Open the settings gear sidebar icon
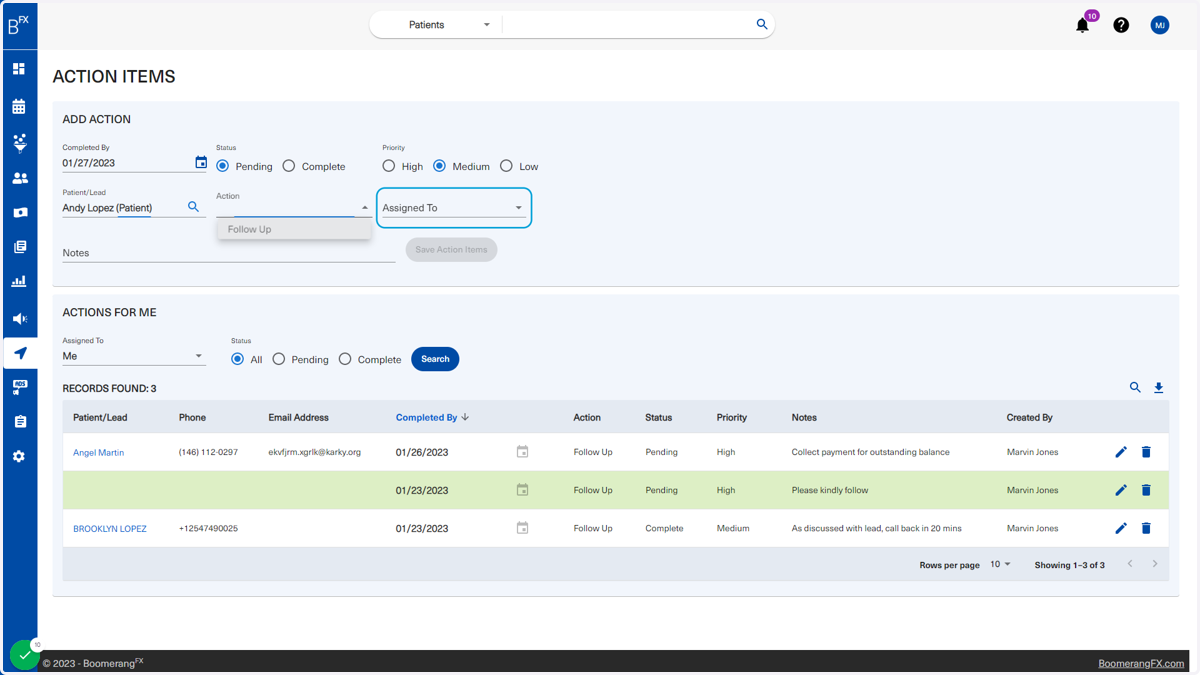This screenshot has height=675, width=1200. click(x=19, y=456)
